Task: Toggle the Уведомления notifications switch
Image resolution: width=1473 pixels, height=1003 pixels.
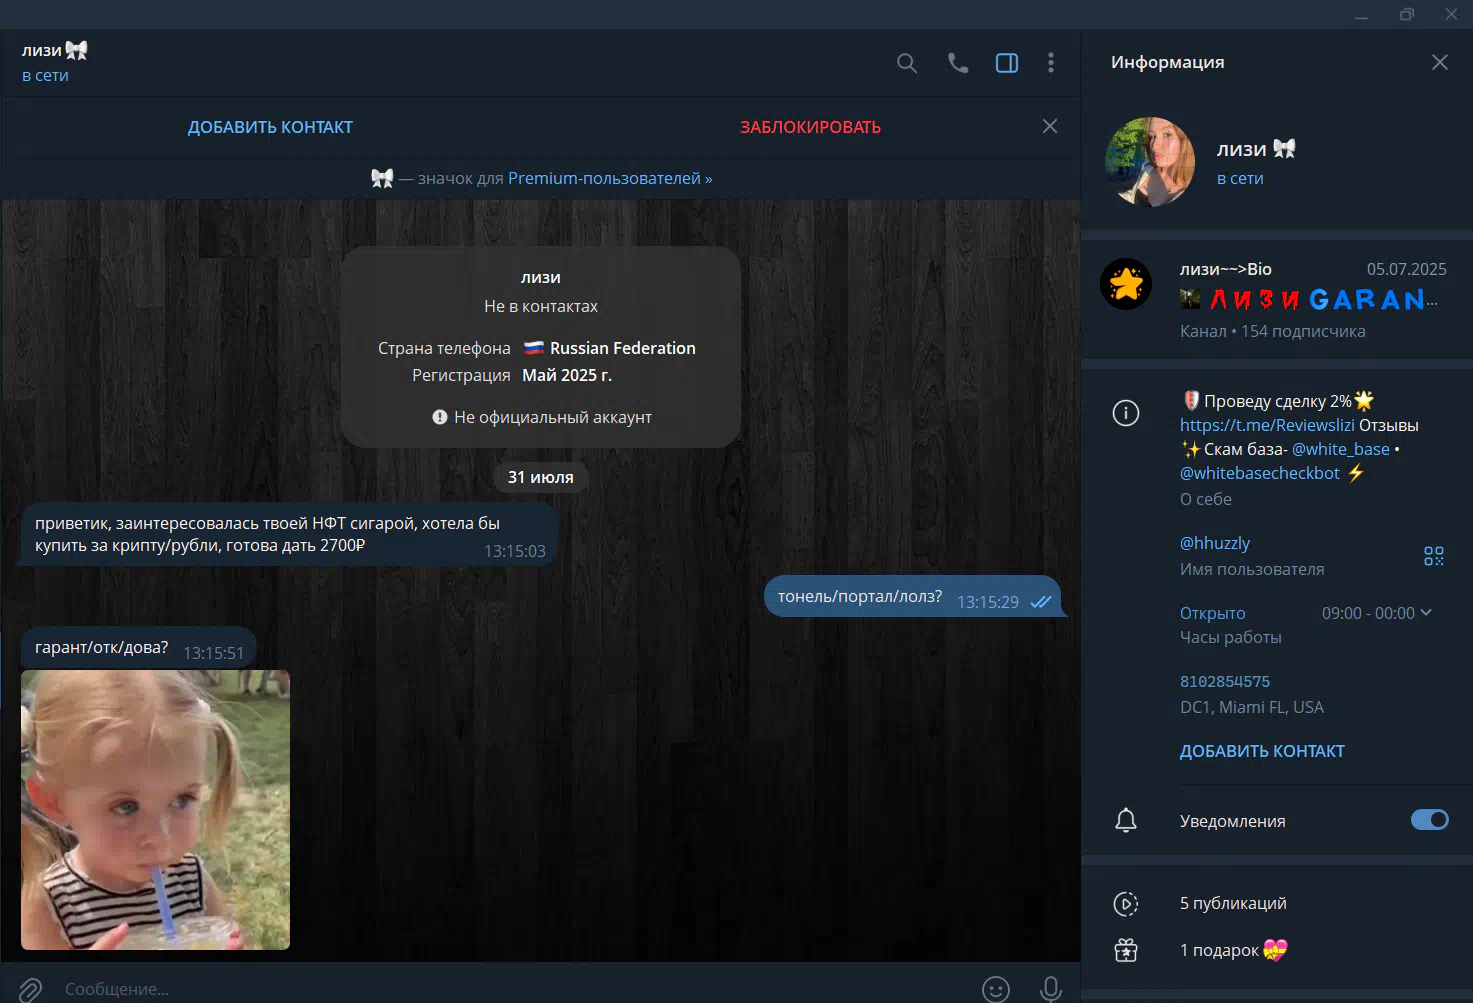Action: pyautogui.click(x=1430, y=820)
